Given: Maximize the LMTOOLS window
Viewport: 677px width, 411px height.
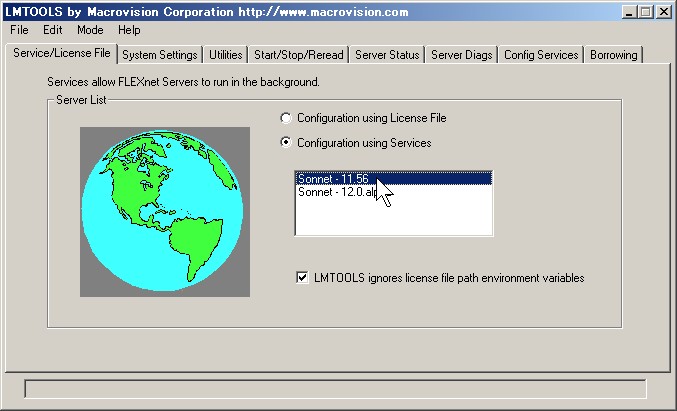Looking at the screenshot, I should 645,12.
